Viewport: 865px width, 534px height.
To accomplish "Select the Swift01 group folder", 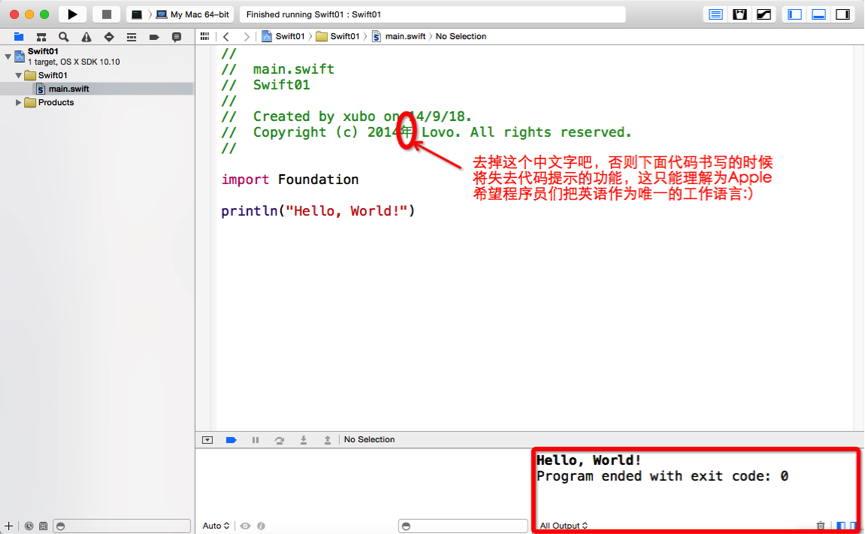I will point(46,75).
